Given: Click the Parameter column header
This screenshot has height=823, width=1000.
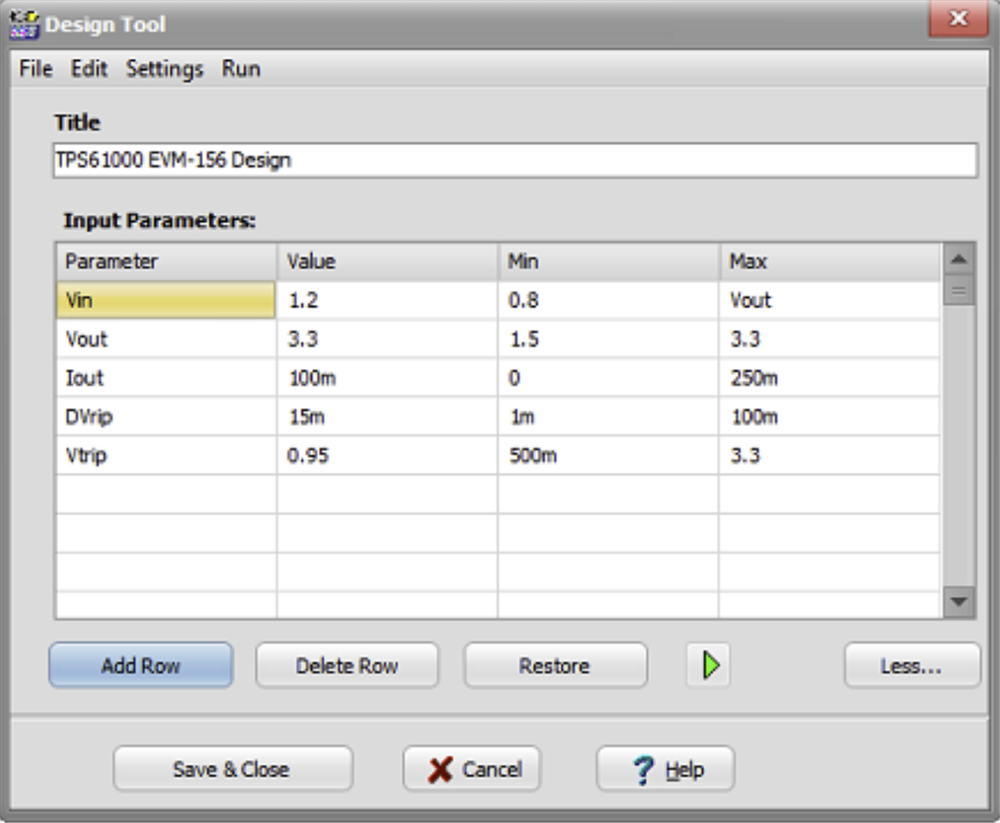Looking at the screenshot, I should pos(166,262).
